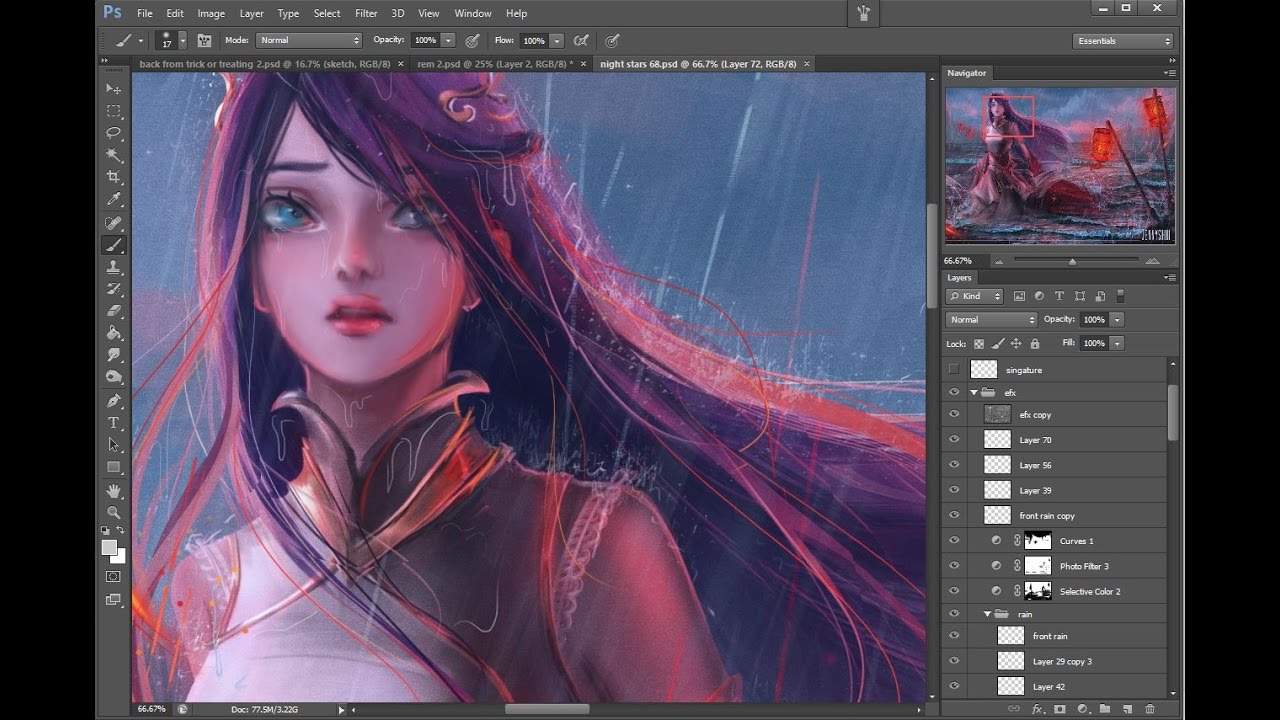1280x720 pixels.
Task: Select the Clone Stamp tool
Action: click(x=114, y=267)
